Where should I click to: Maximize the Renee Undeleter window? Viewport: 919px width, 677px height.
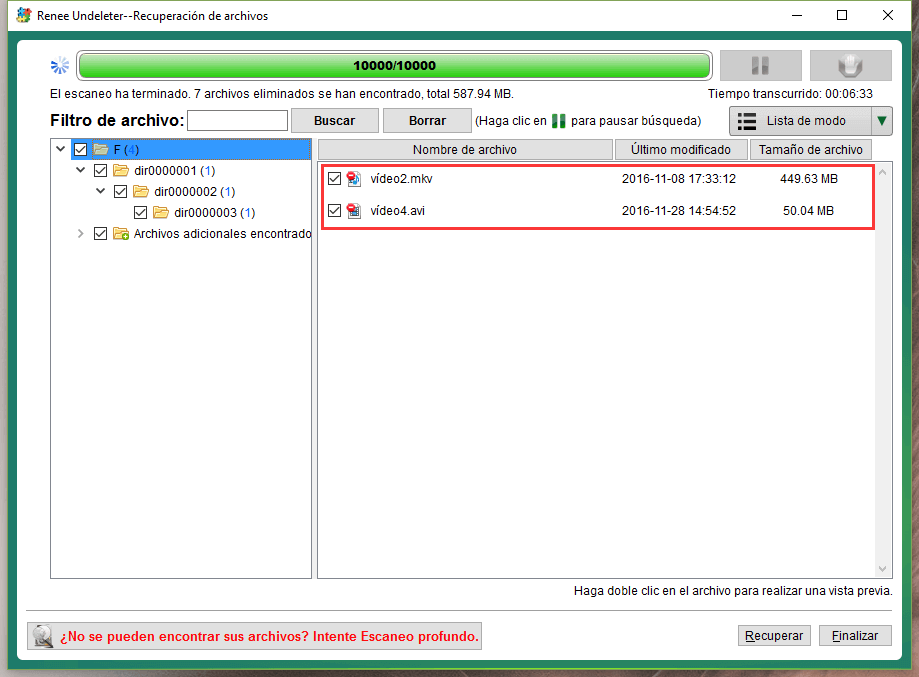tap(842, 15)
